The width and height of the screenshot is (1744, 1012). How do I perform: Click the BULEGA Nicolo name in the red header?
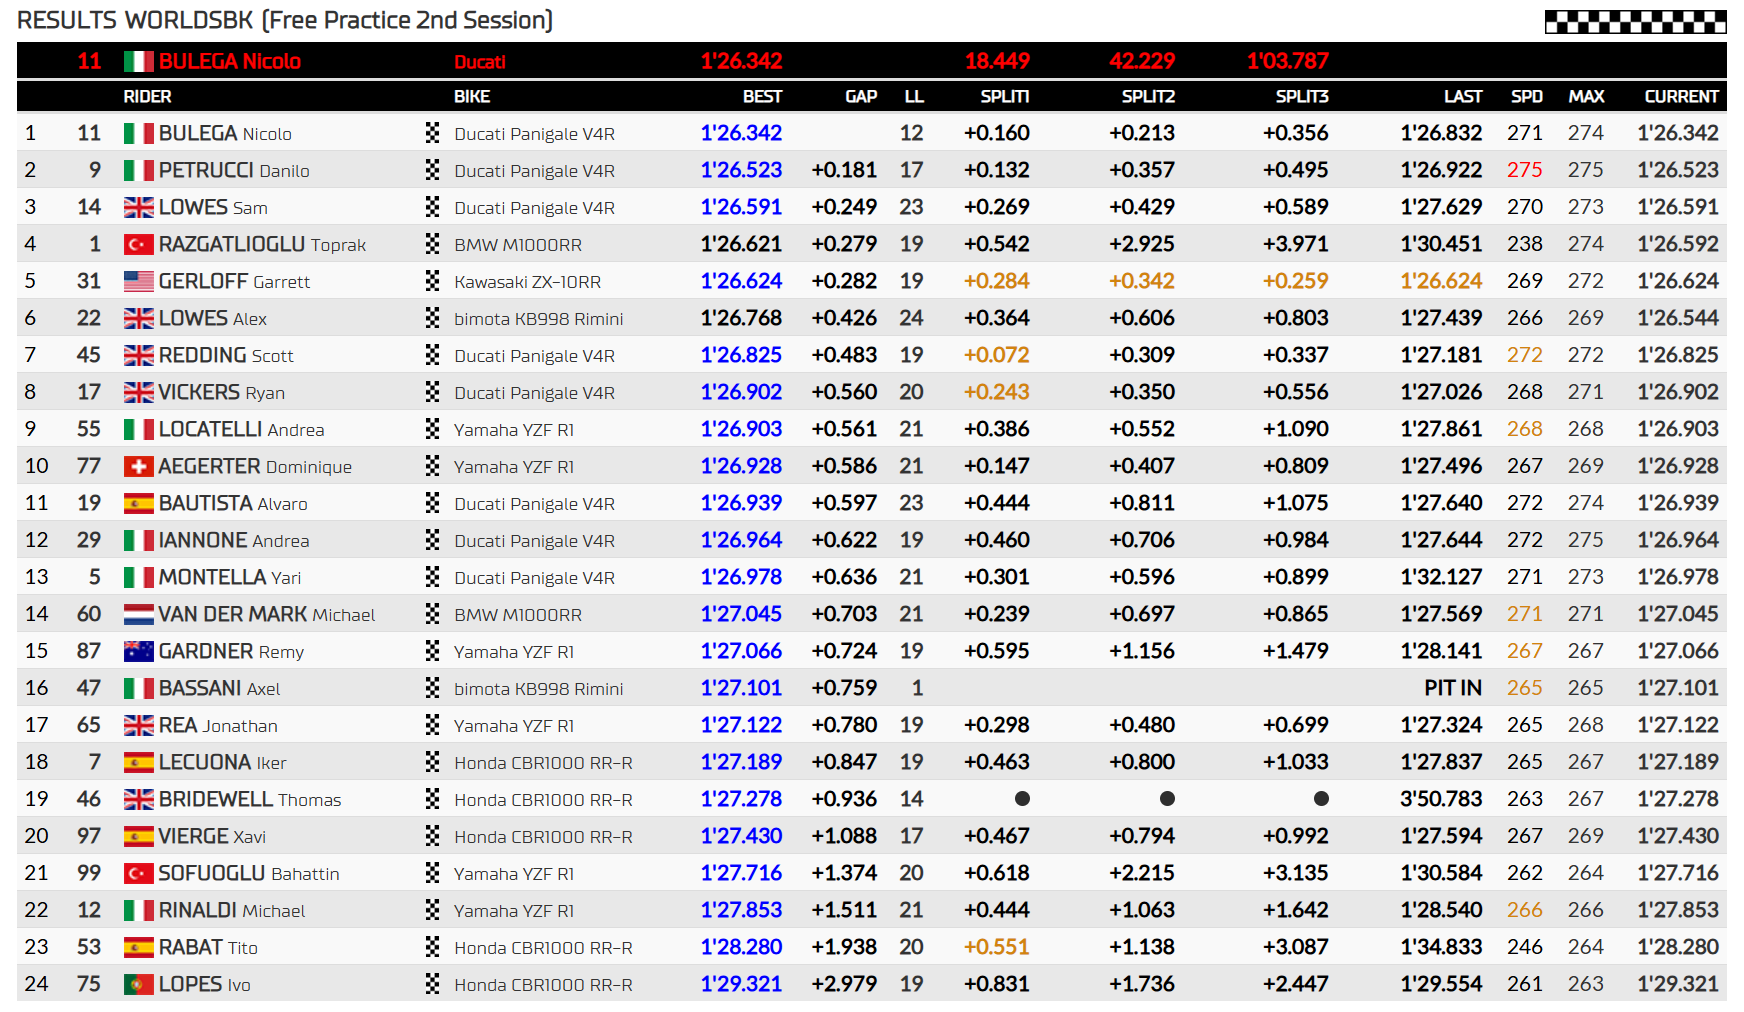[x=230, y=62]
